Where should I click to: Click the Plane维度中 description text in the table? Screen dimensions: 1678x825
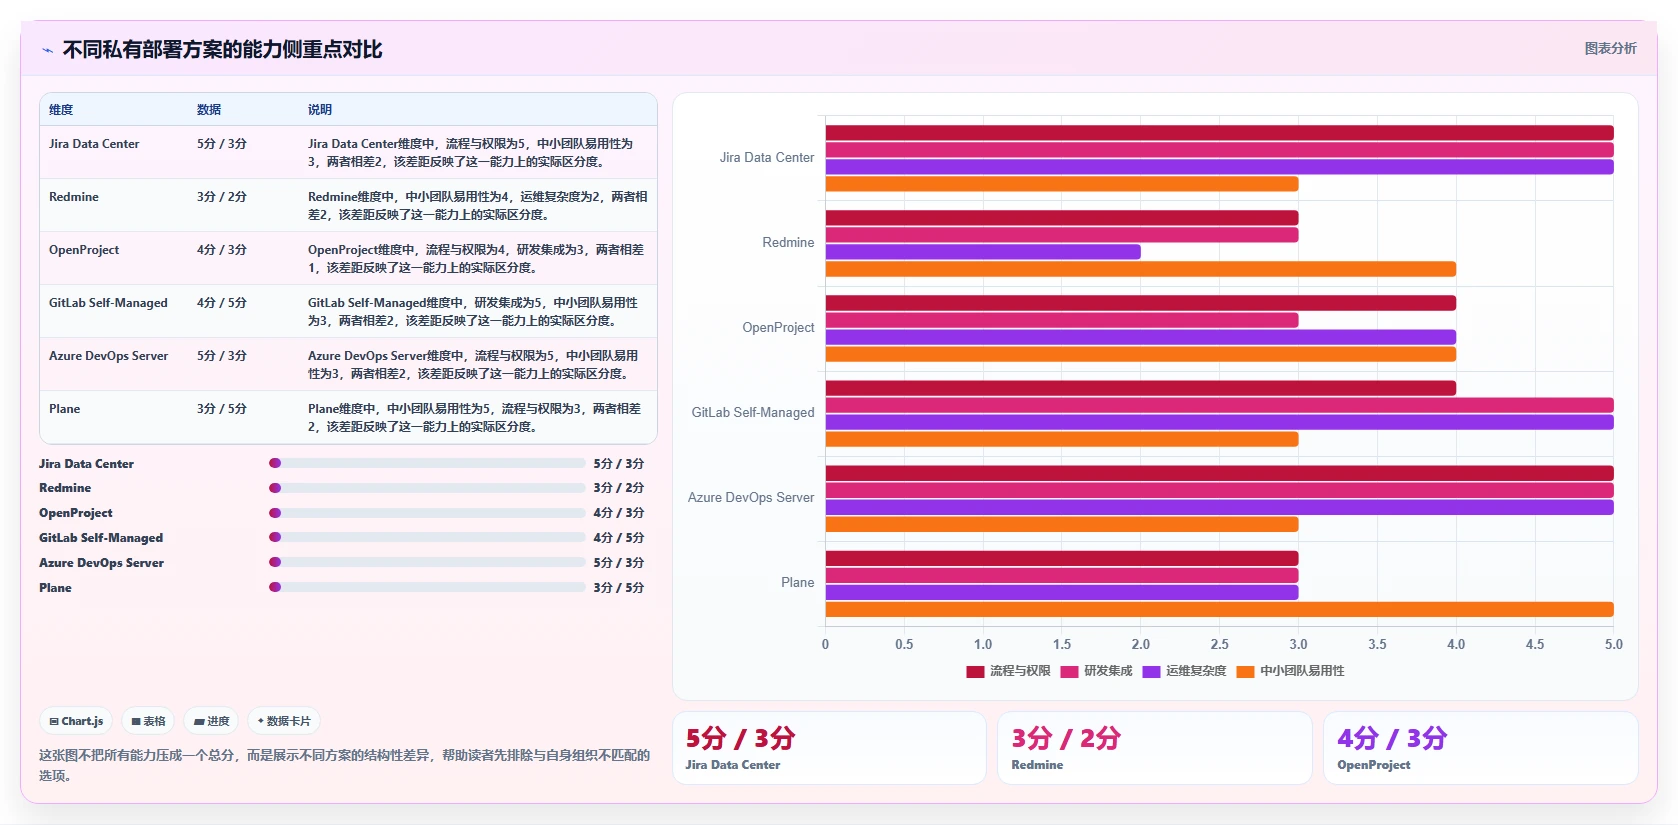475,418
